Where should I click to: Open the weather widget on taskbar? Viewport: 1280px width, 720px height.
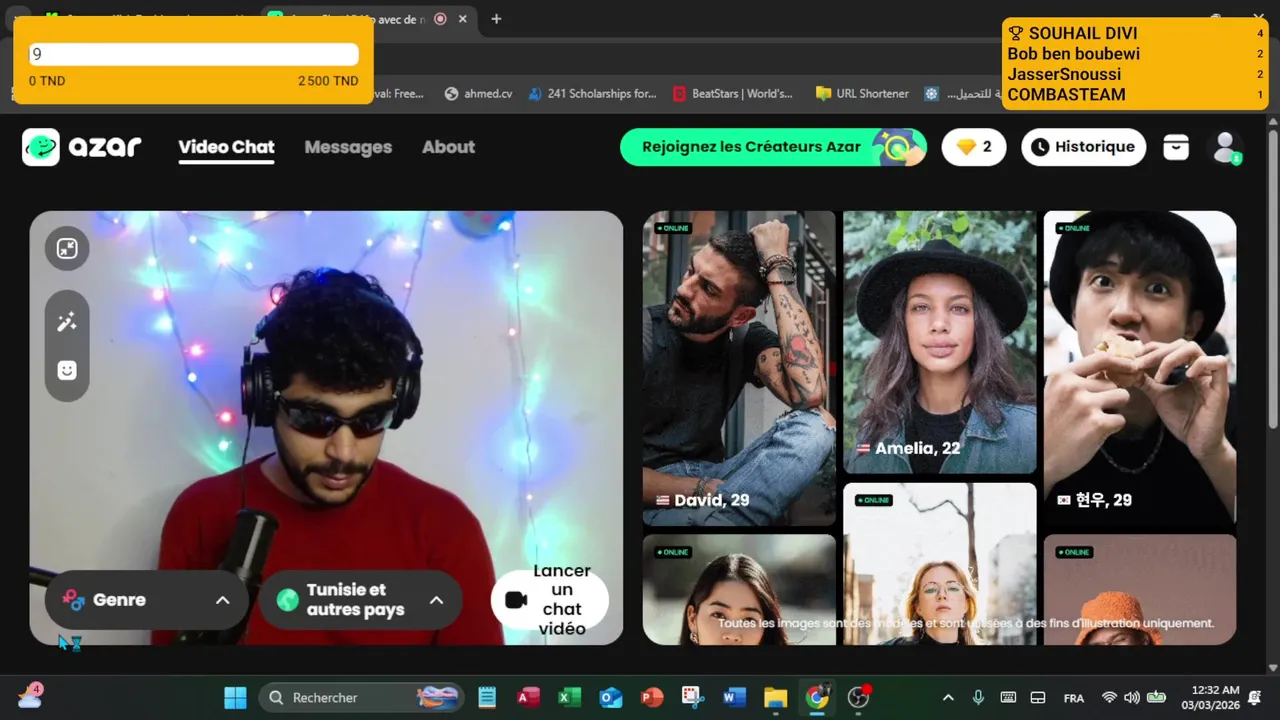29,695
